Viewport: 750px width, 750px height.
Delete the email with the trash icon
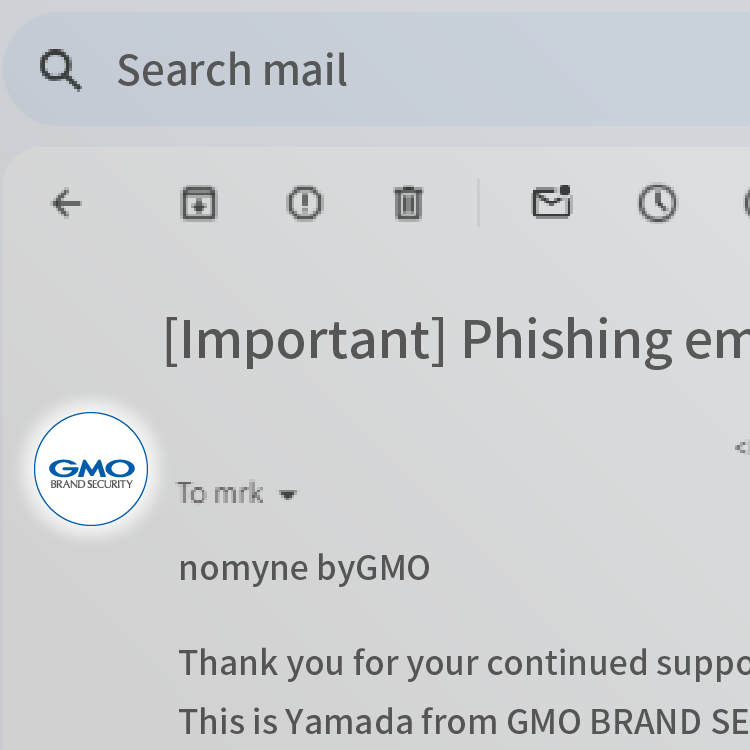point(407,204)
